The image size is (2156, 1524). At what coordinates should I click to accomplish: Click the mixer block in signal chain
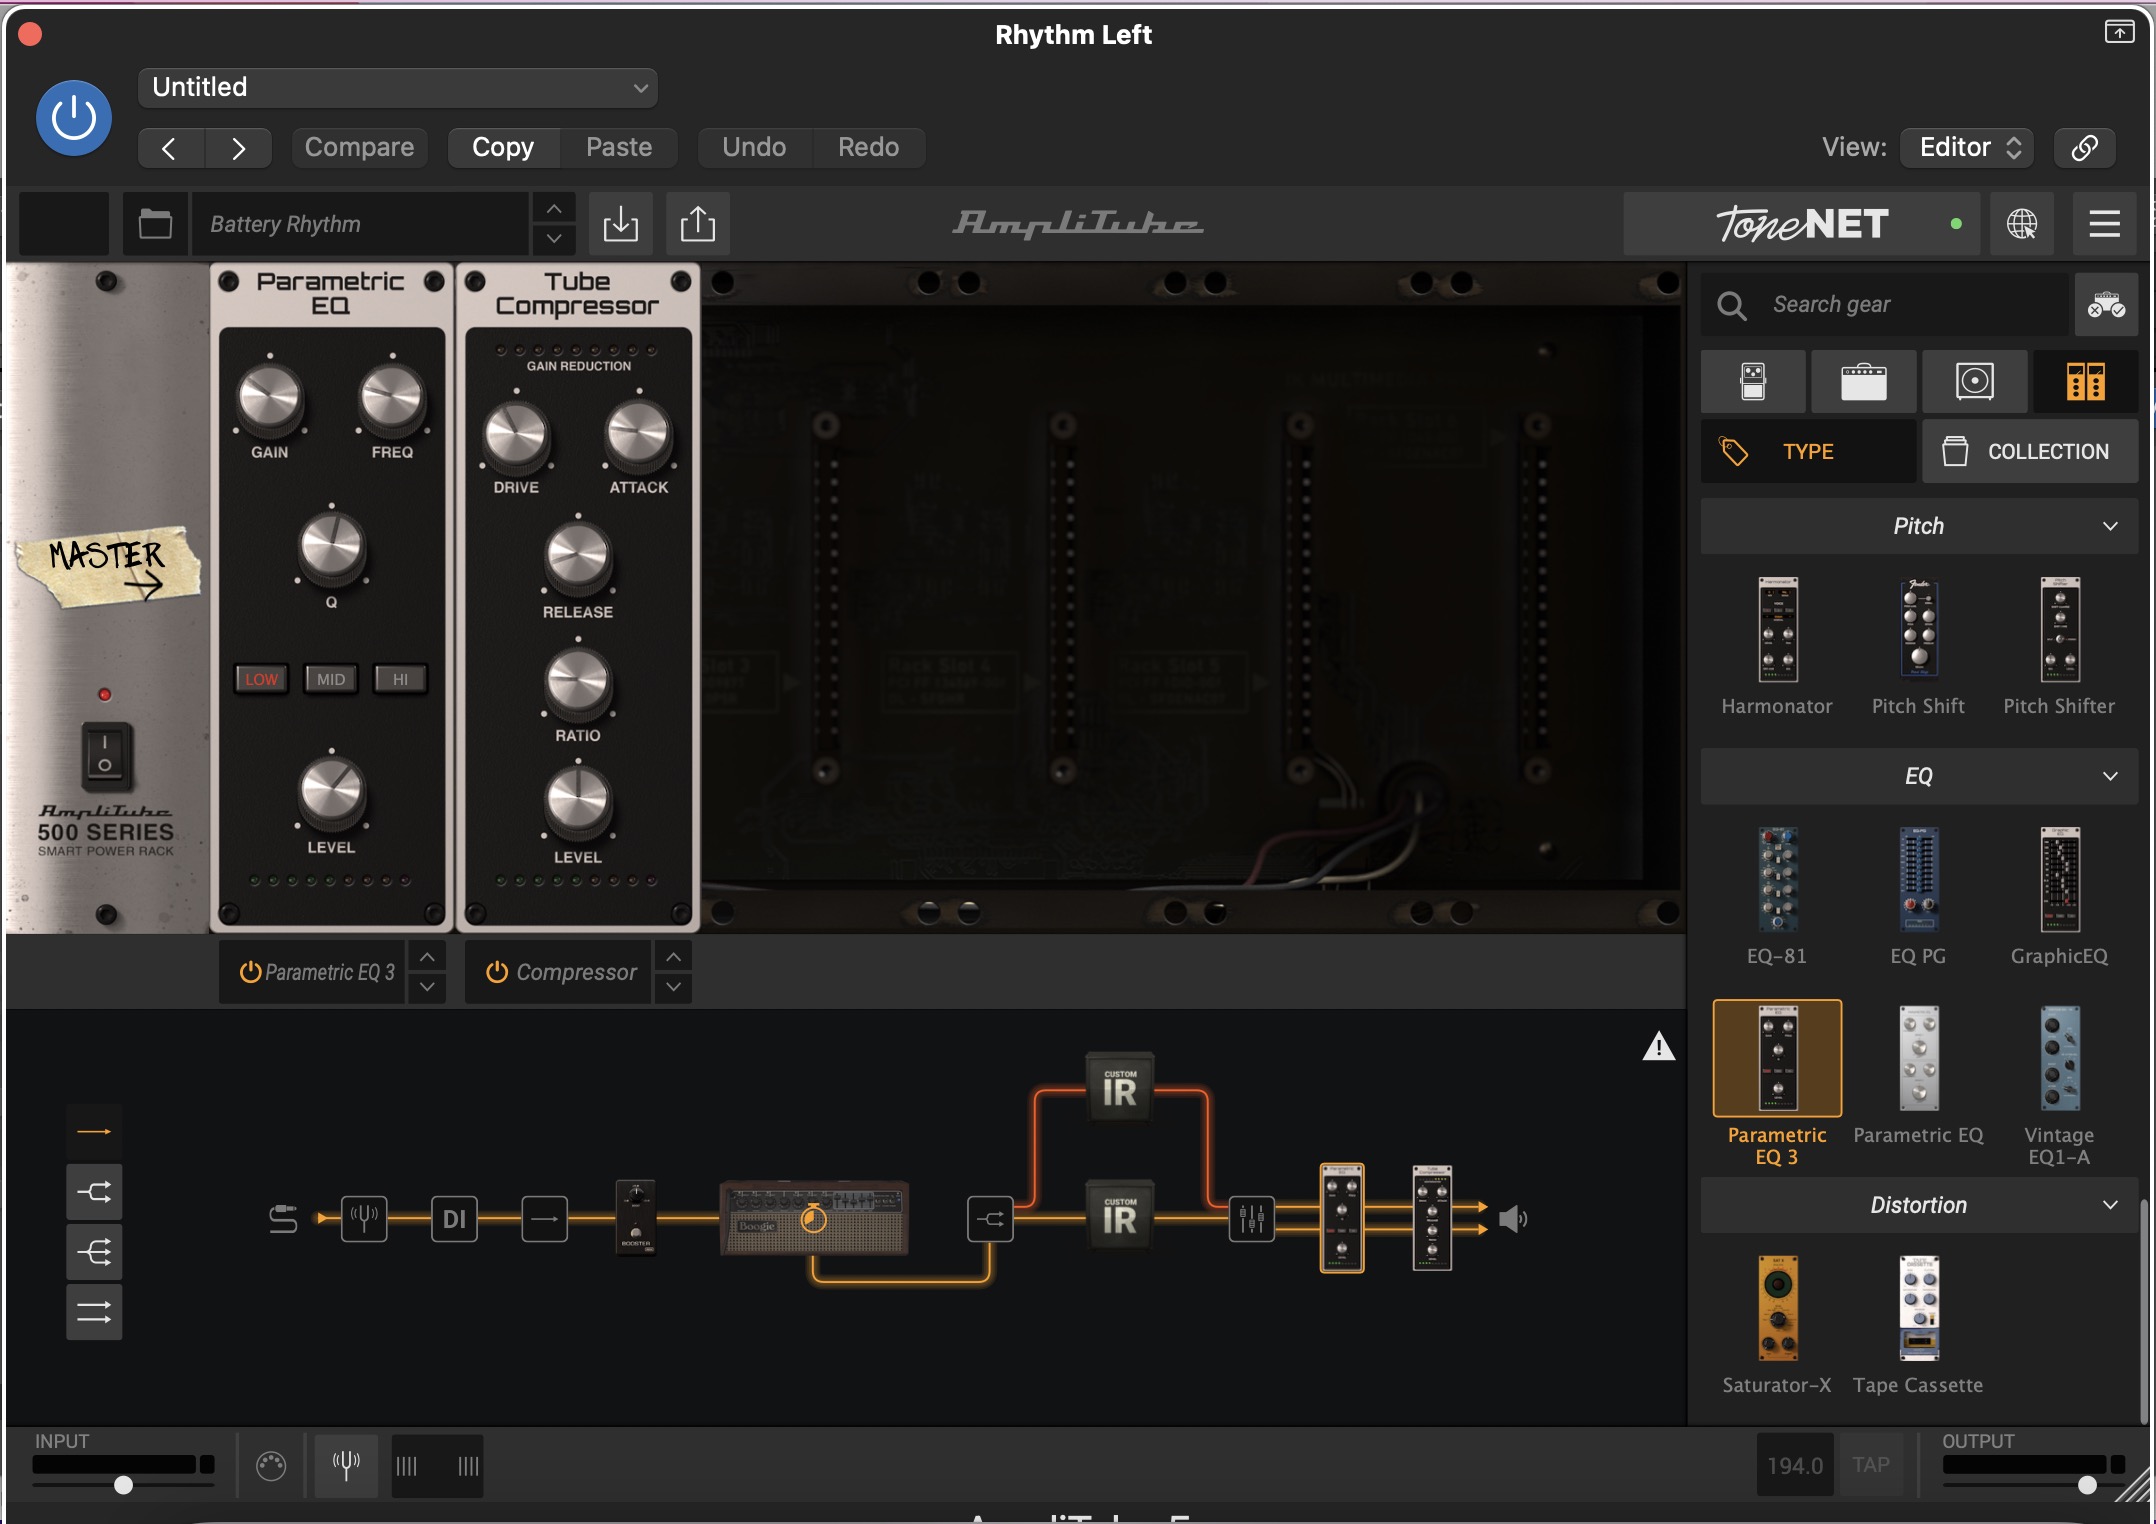(x=1252, y=1218)
